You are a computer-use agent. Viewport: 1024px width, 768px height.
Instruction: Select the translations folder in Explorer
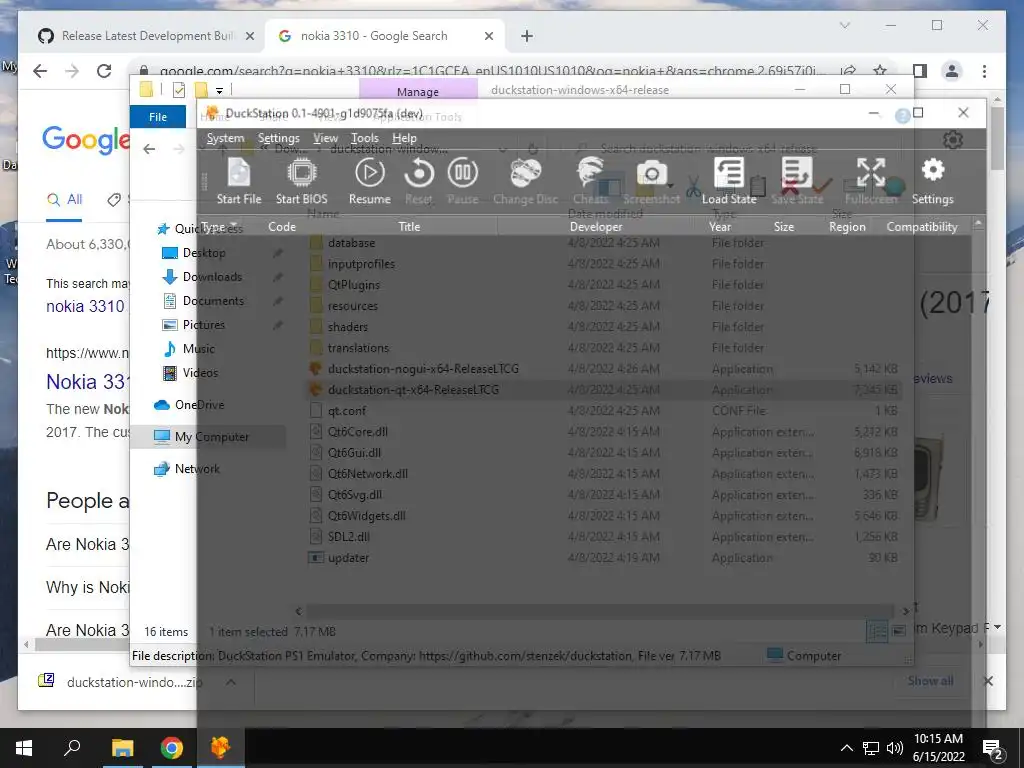(358, 348)
